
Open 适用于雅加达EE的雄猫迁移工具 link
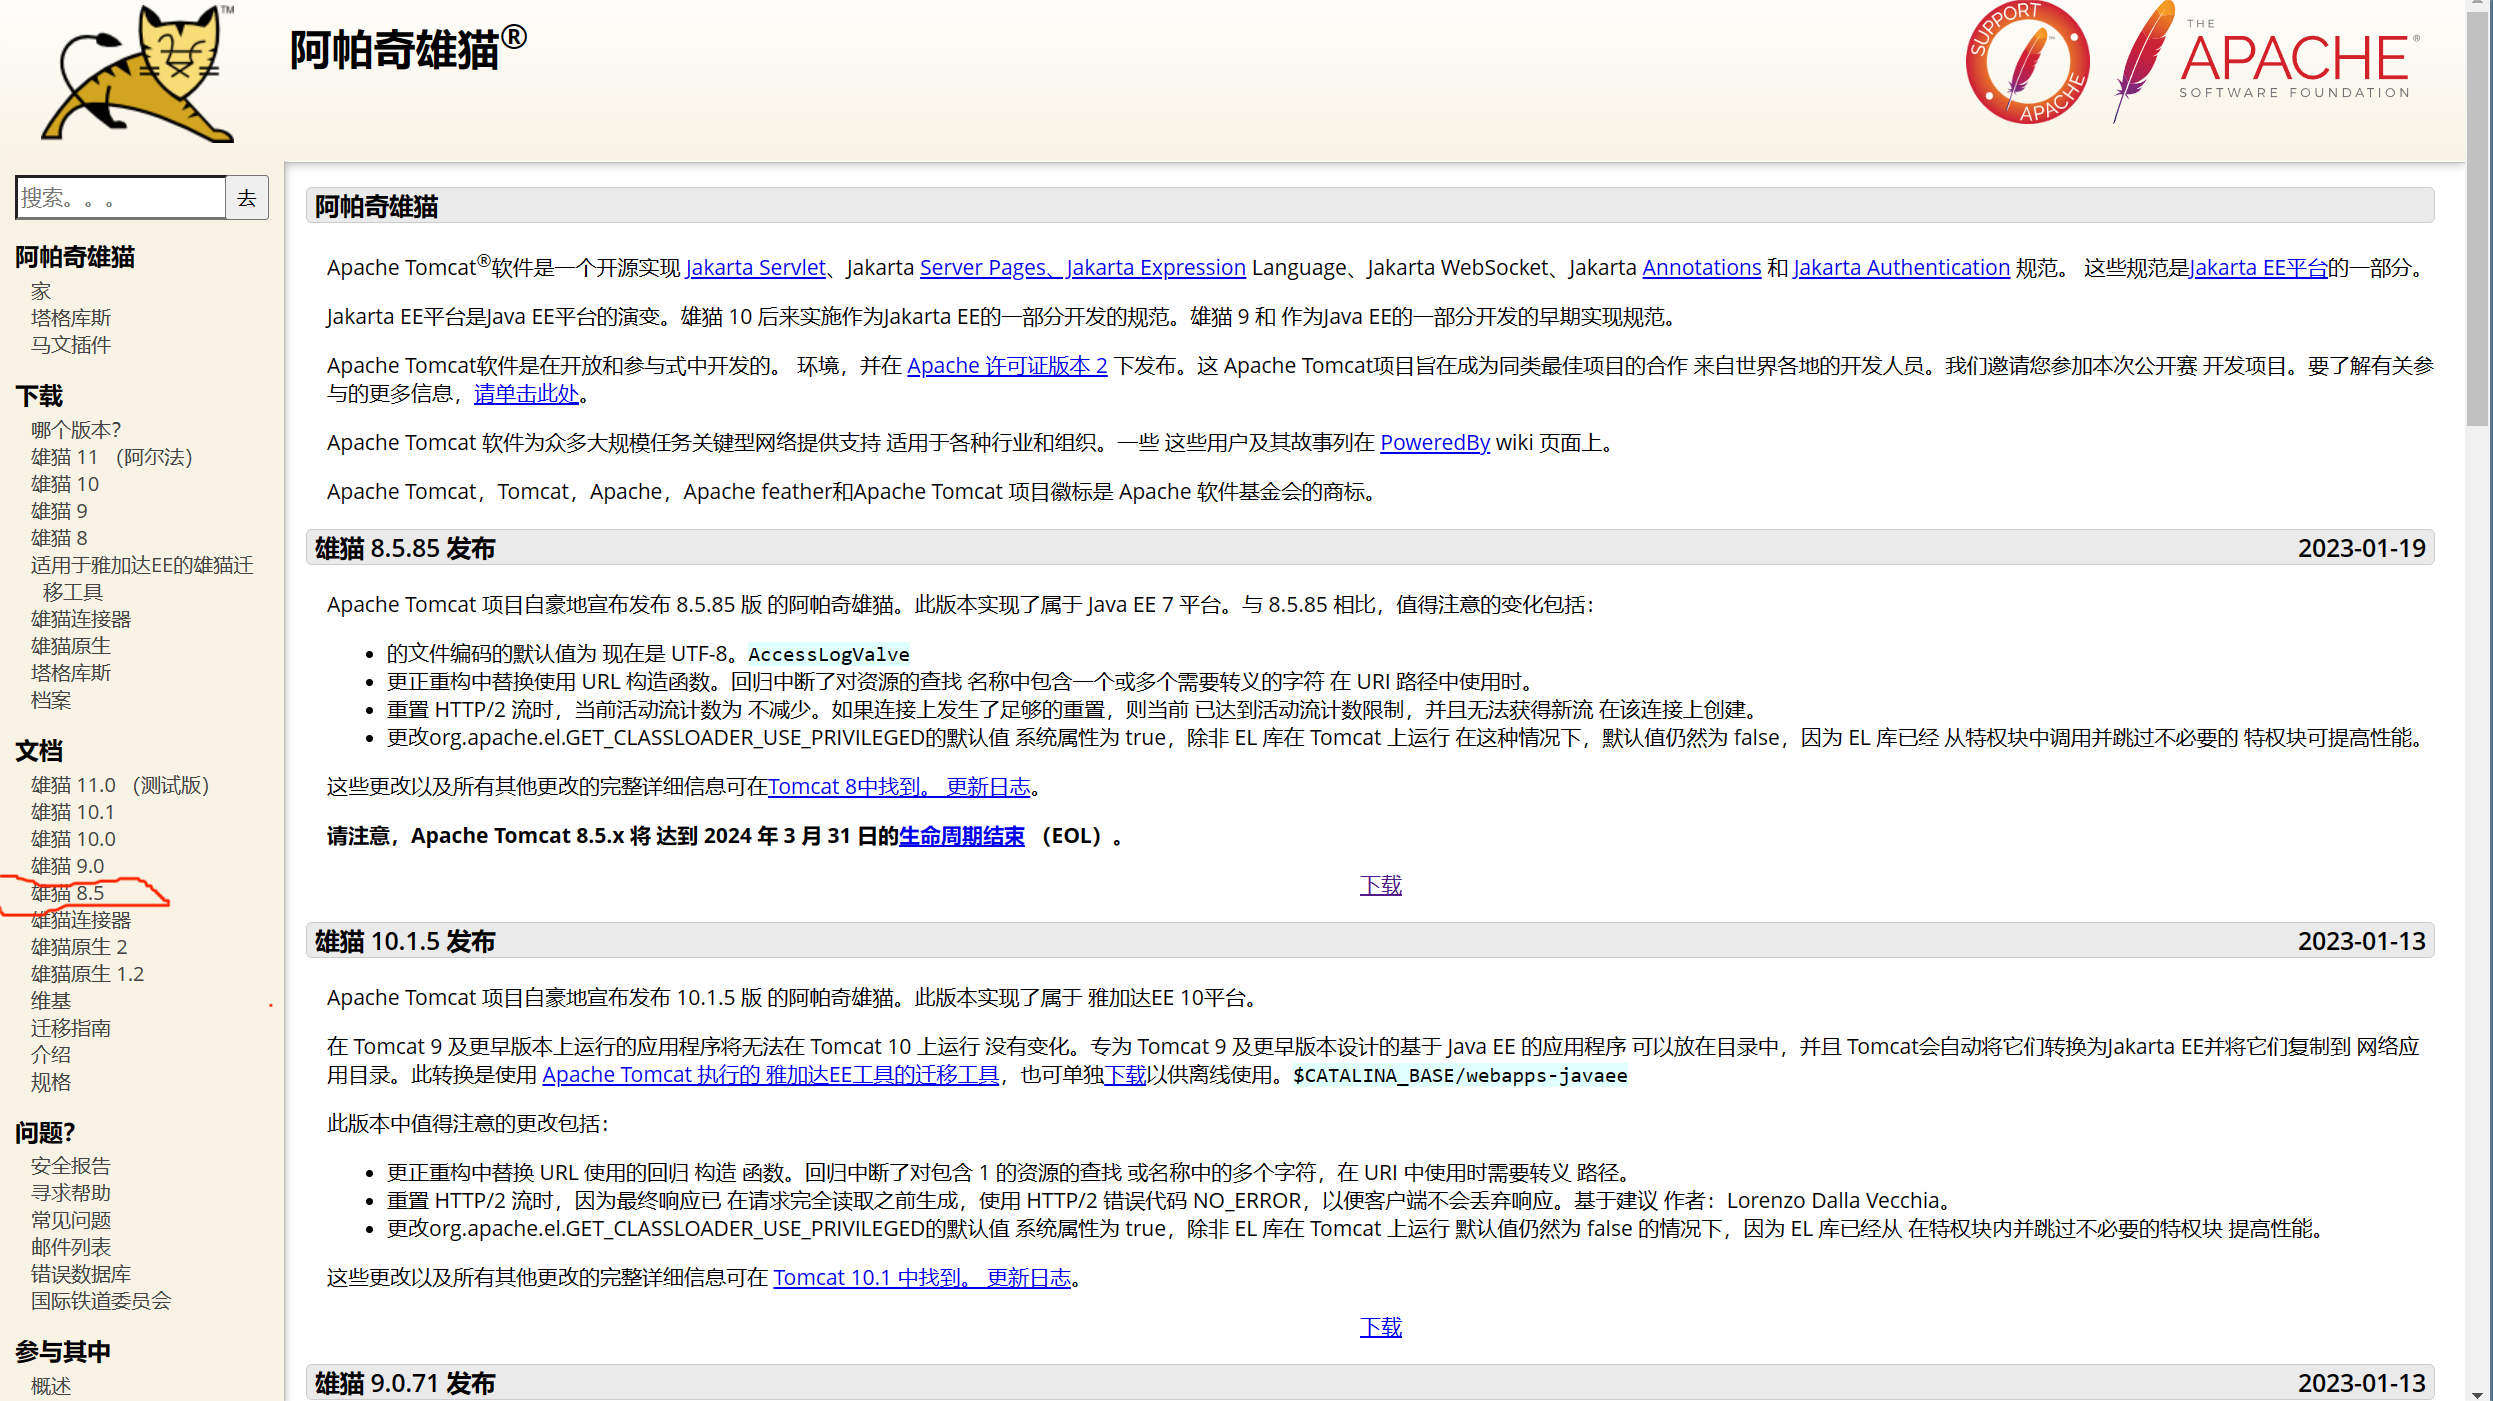coord(141,578)
